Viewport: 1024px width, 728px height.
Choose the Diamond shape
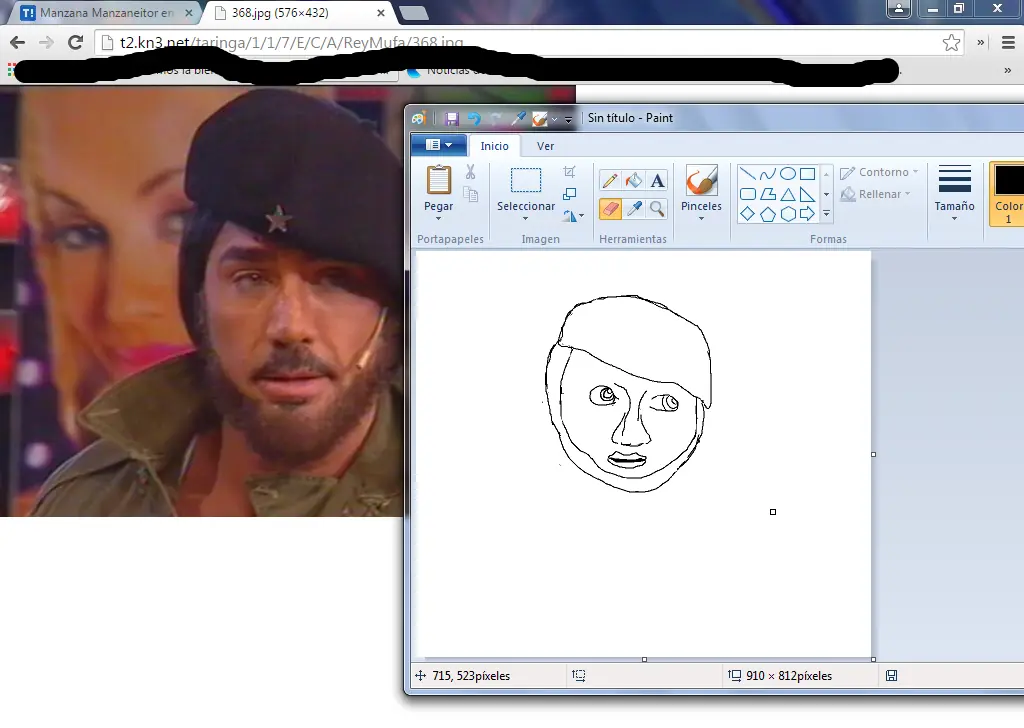click(x=748, y=214)
